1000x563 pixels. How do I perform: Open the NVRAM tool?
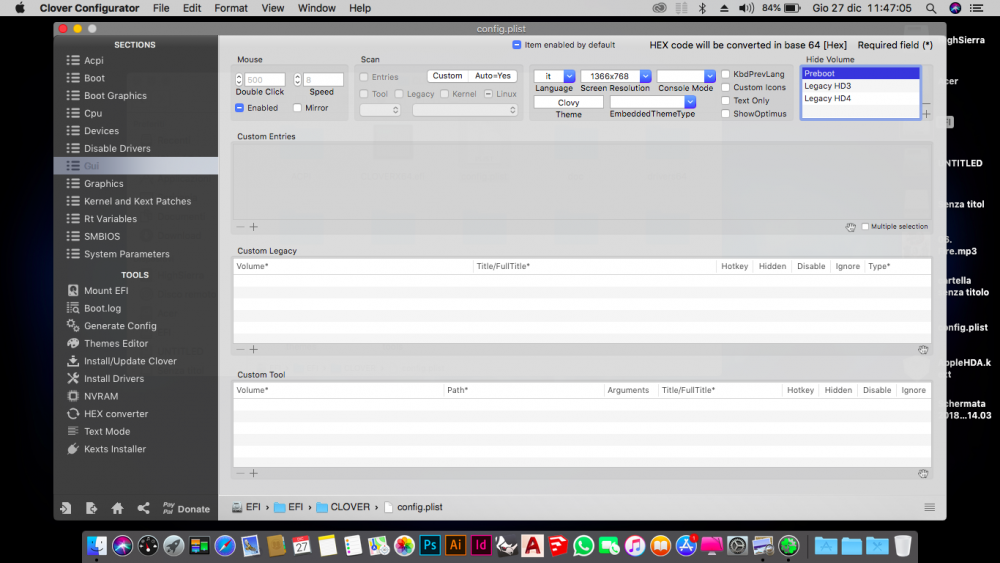point(101,396)
